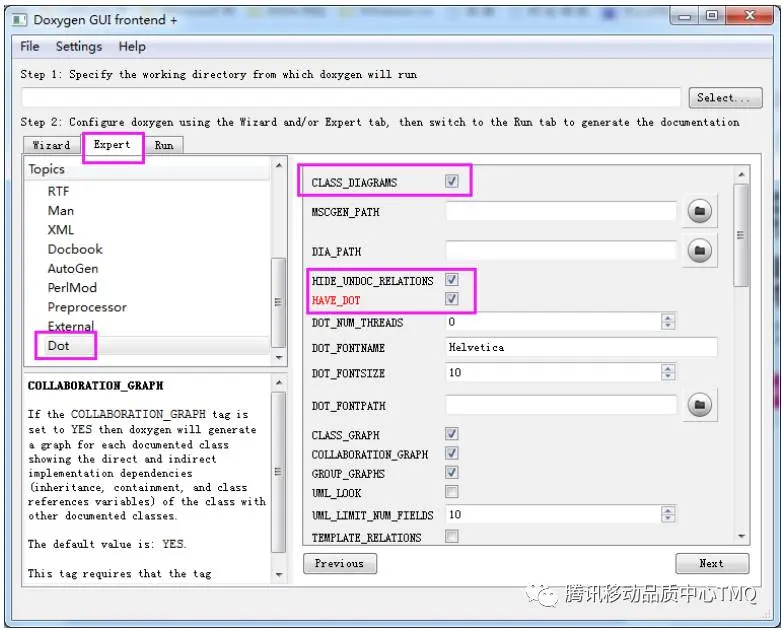782x630 pixels.
Task: Select the Man topic
Action: (x=61, y=210)
